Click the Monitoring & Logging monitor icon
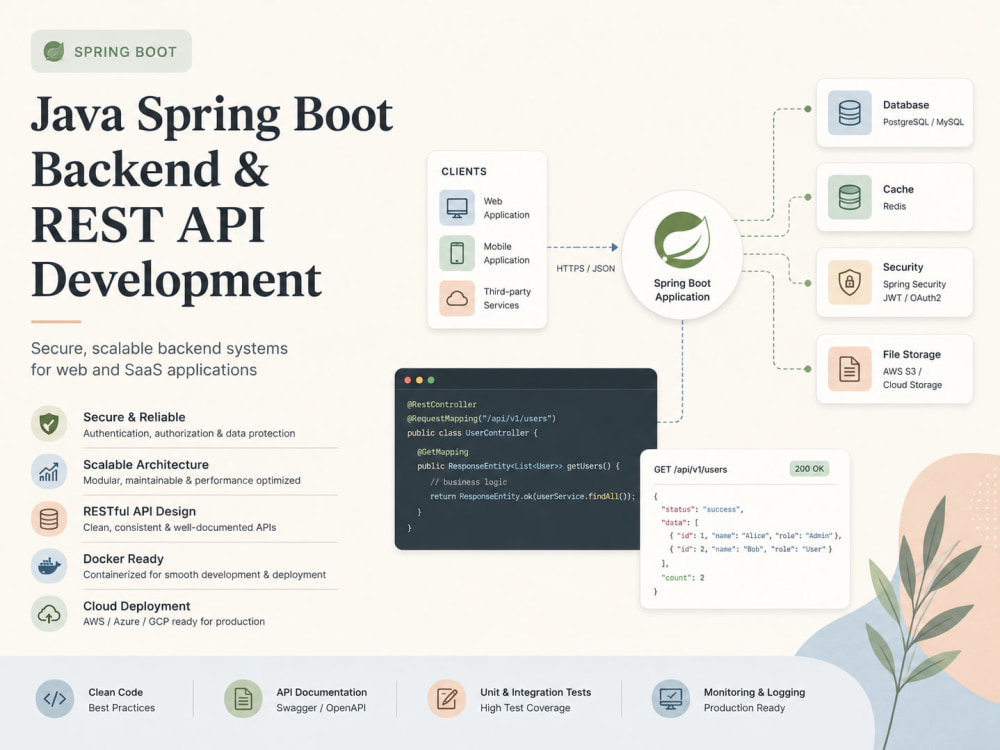1000x750 pixels. 671,699
